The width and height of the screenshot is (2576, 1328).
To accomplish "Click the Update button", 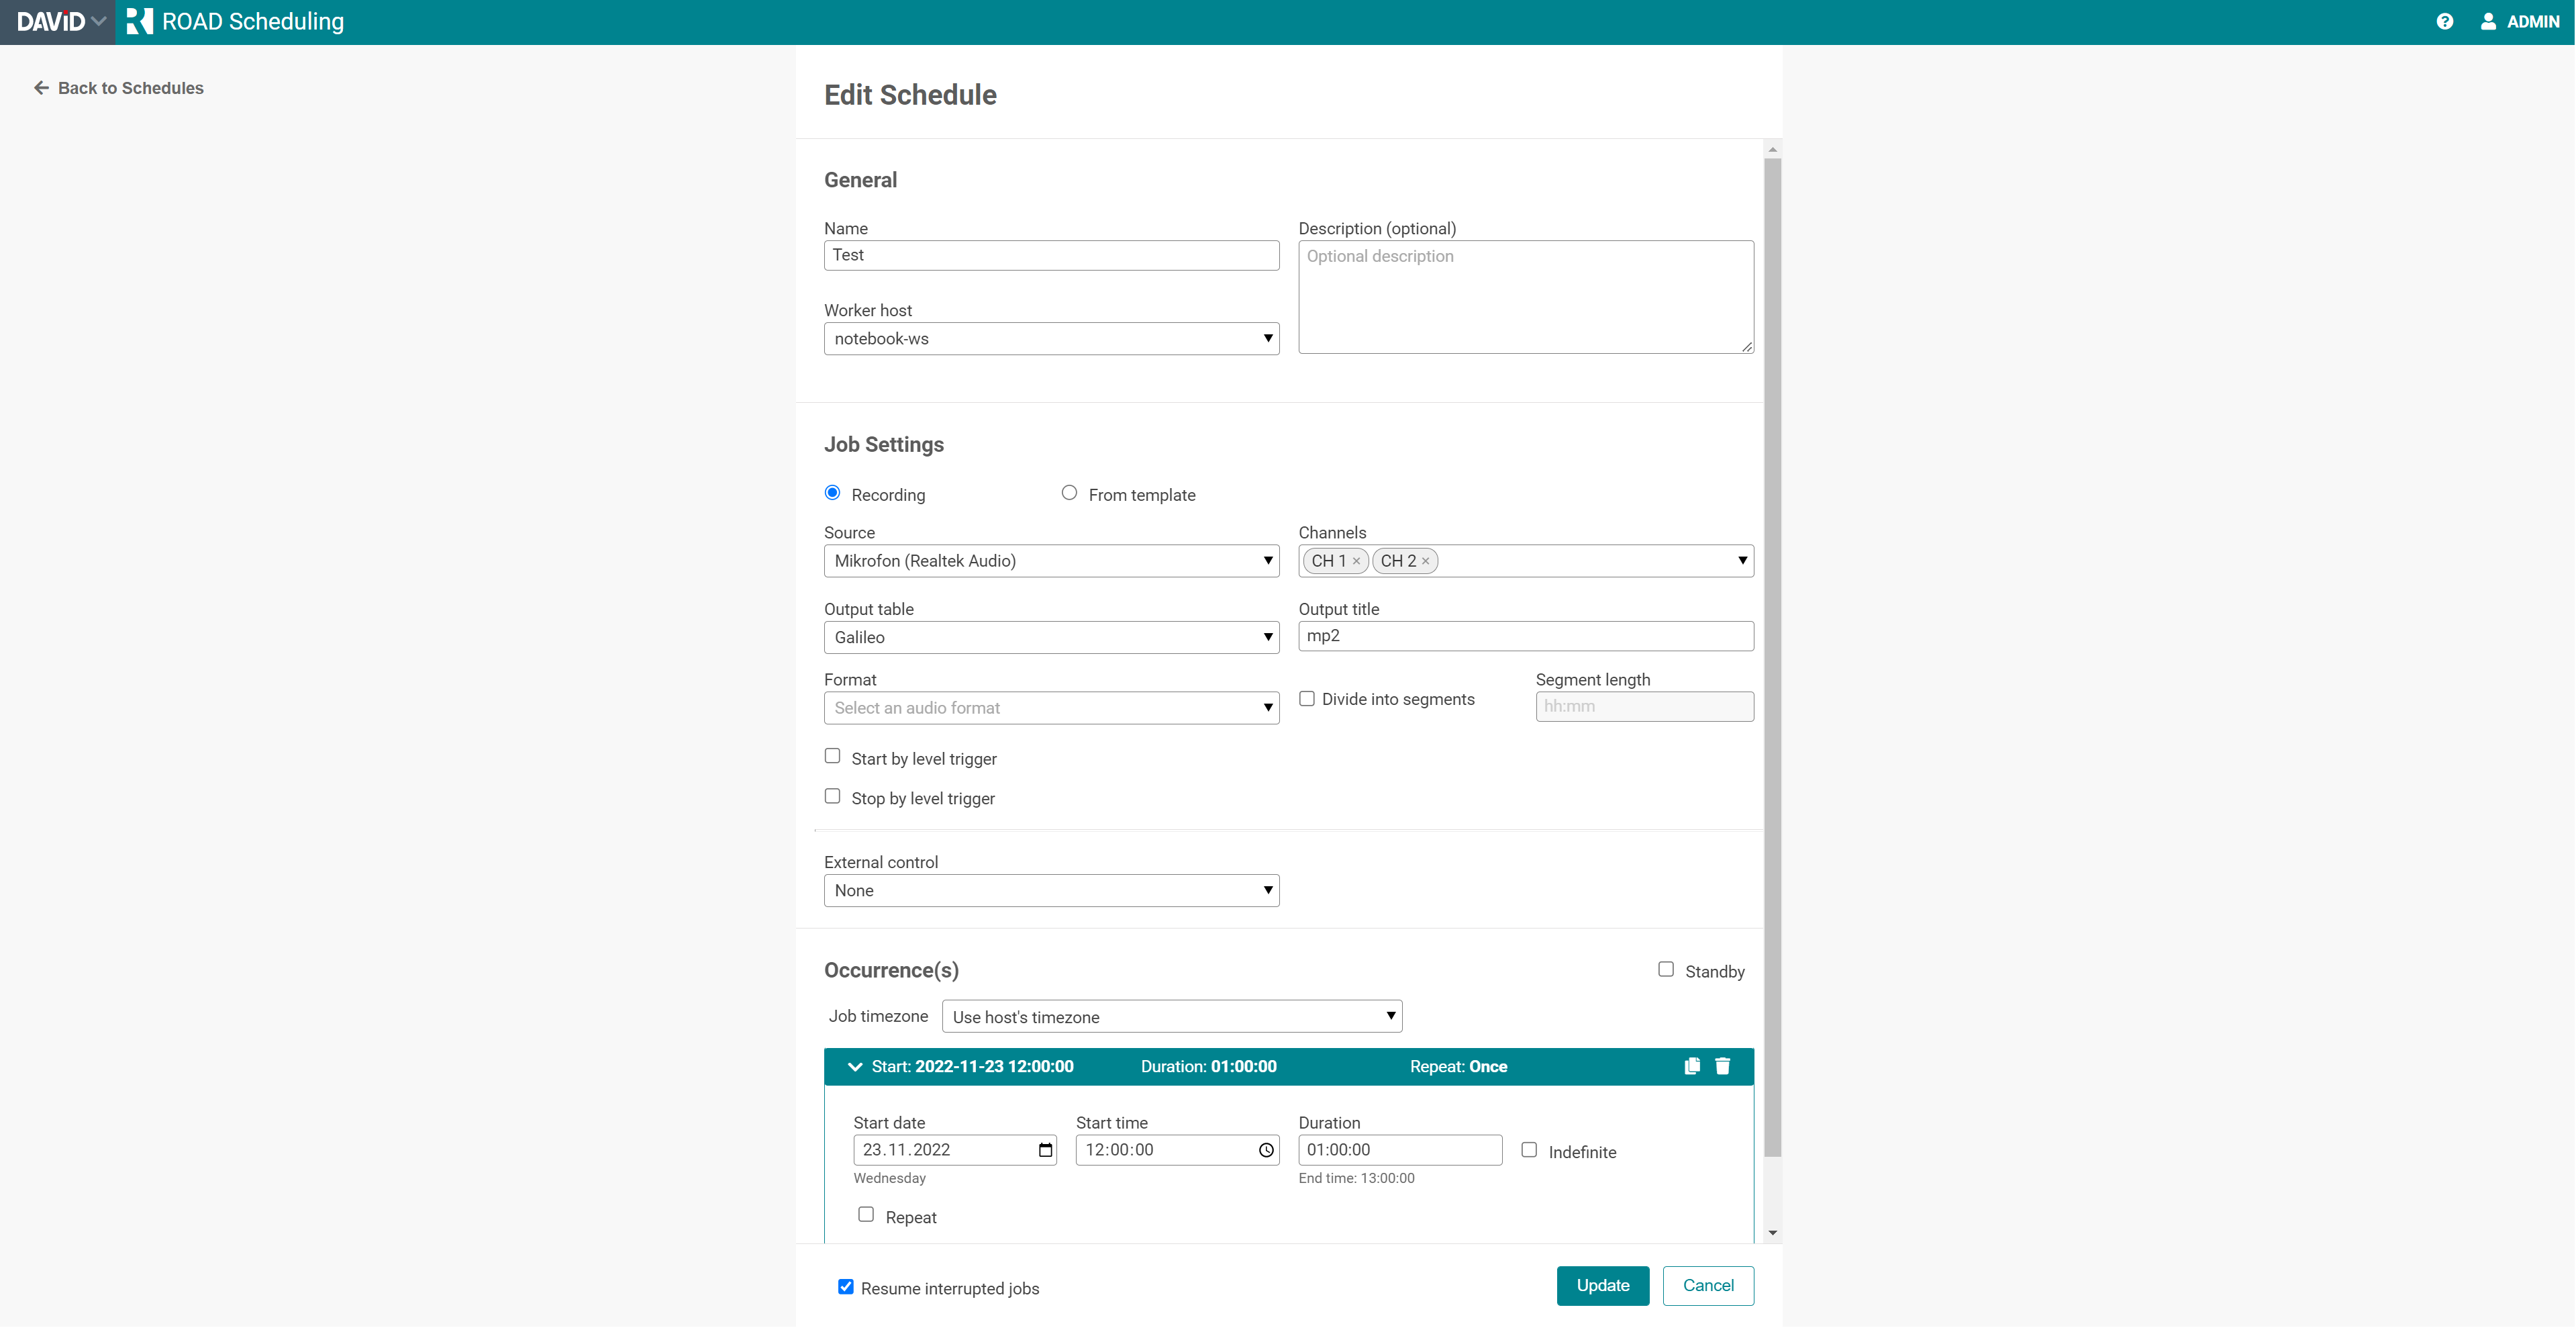I will coord(1602,1285).
